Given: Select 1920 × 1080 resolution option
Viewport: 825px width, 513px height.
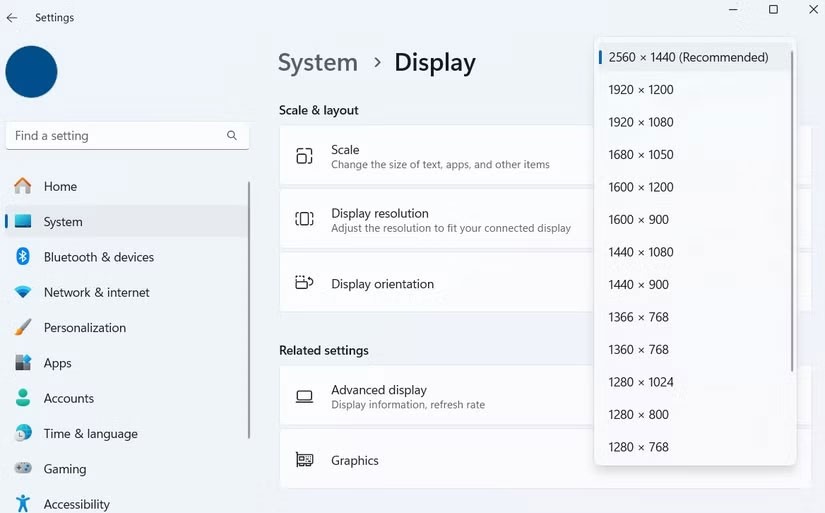Looking at the screenshot, I should click(x=641, y=122).
